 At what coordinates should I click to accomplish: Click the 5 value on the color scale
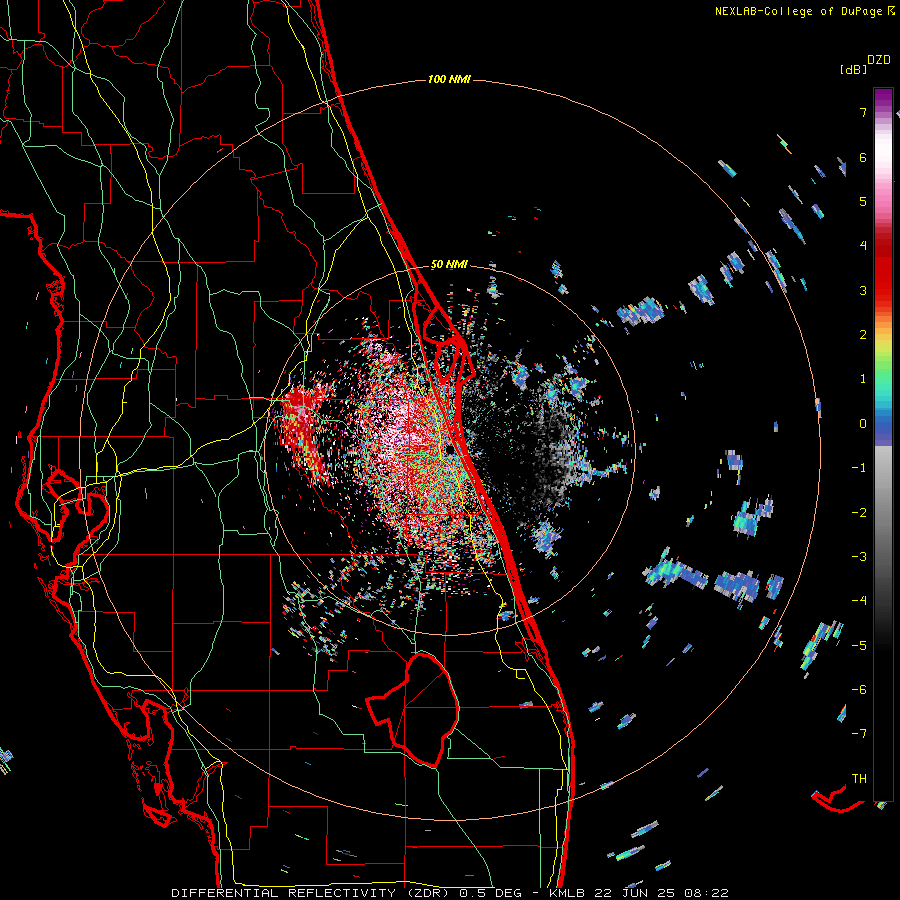(863, 201)
